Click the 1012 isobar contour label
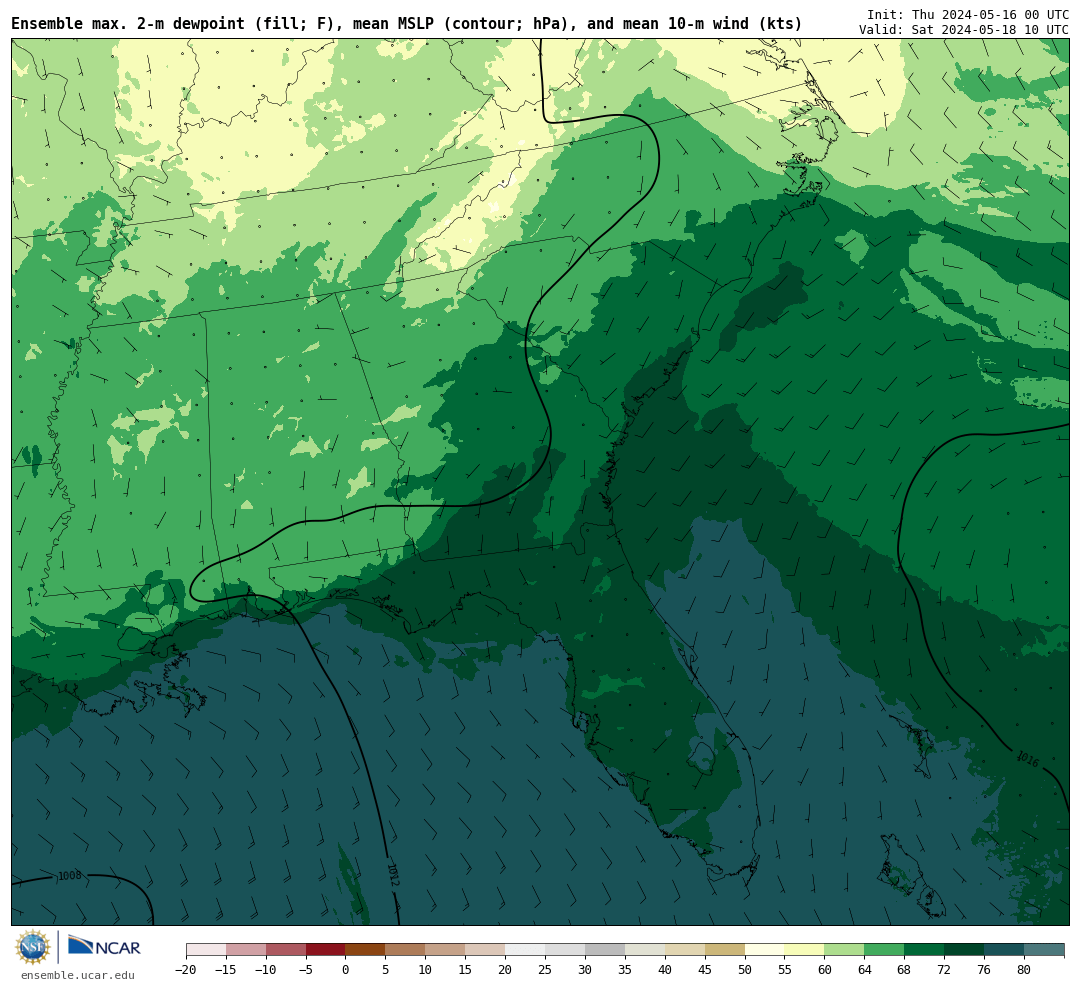This screenshot has height=988, width=1080. pos(393,874)
